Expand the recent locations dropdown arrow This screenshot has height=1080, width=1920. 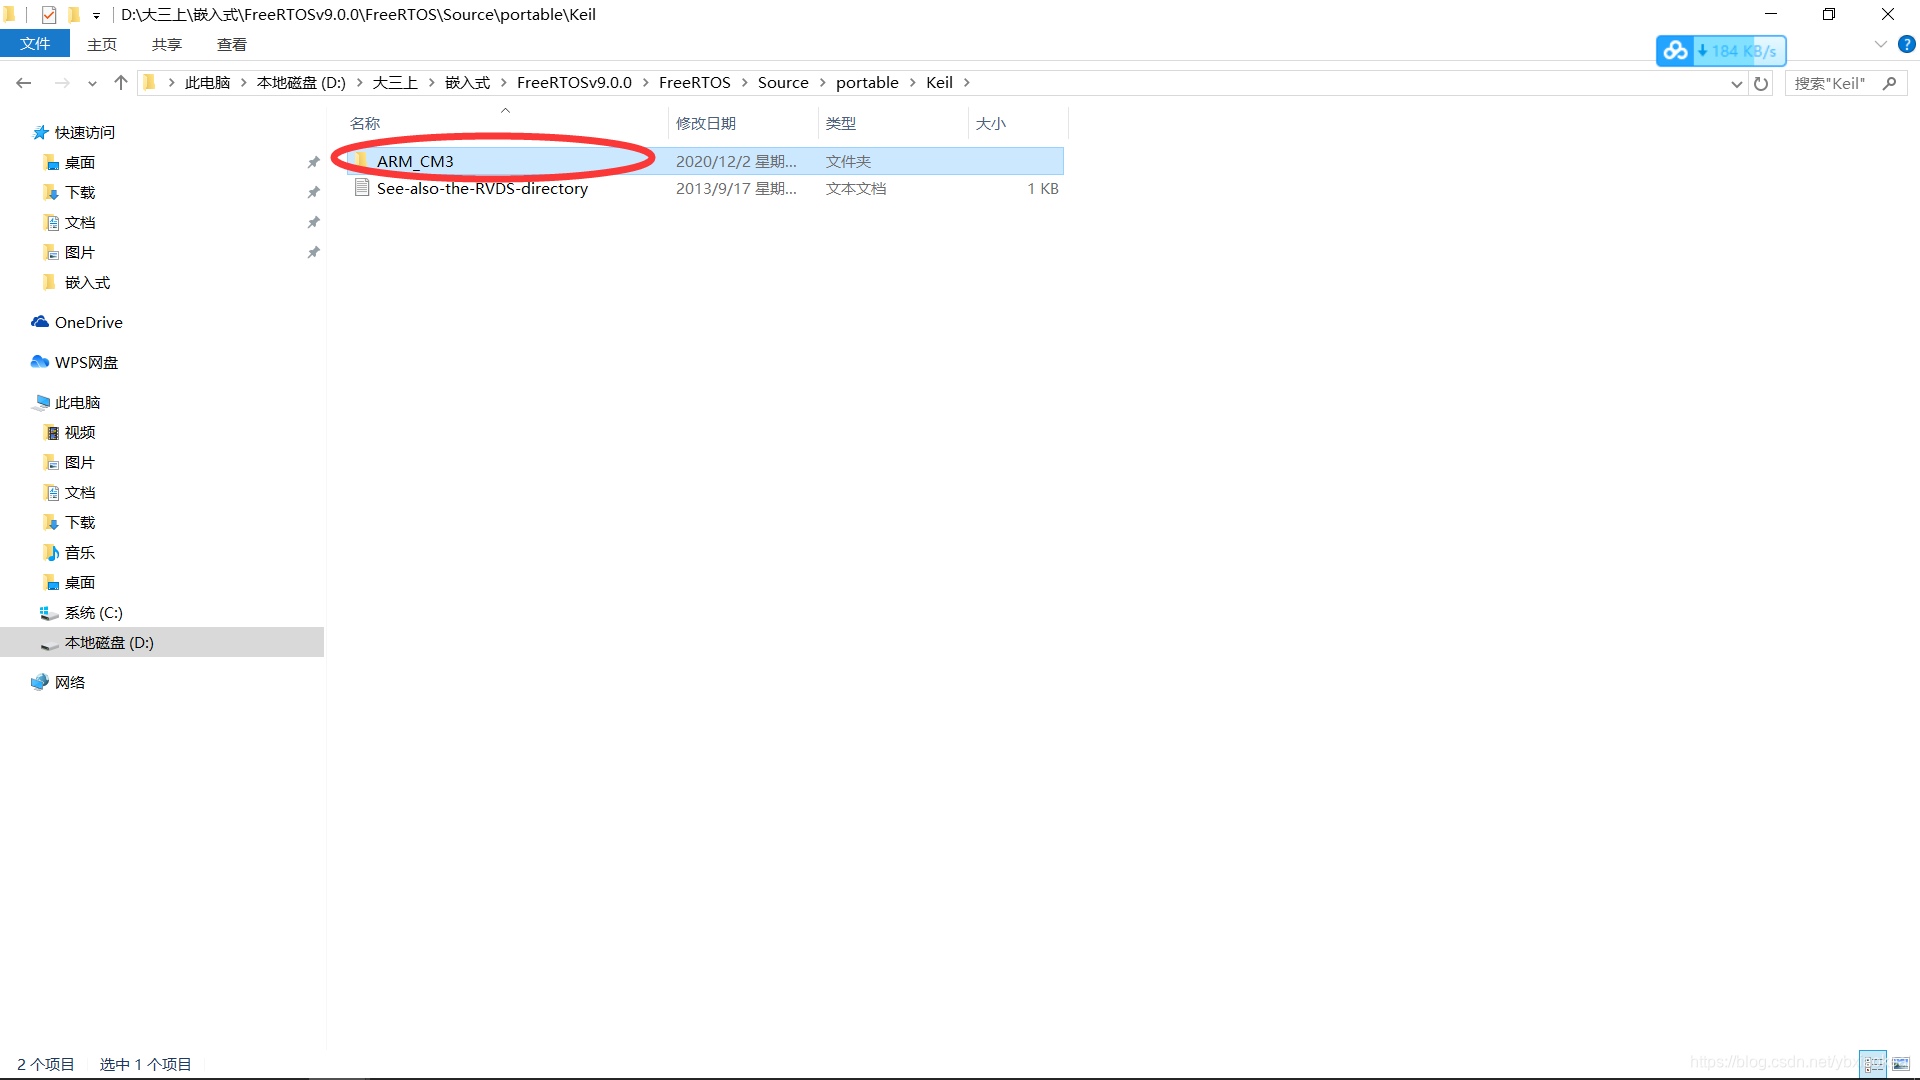click(x=92, y=83)
